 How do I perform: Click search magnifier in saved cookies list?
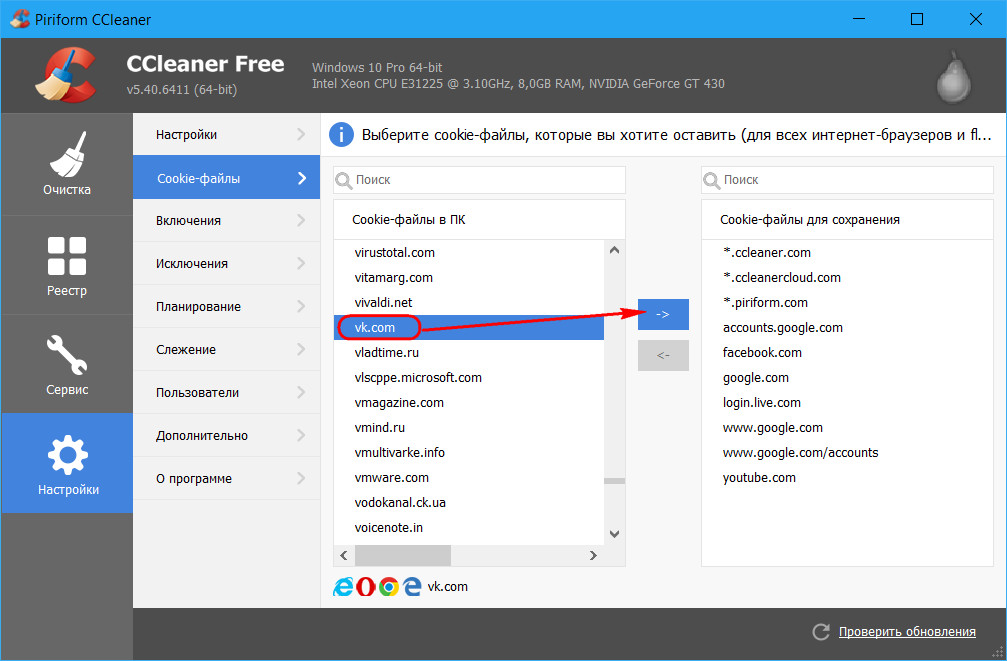712,181
